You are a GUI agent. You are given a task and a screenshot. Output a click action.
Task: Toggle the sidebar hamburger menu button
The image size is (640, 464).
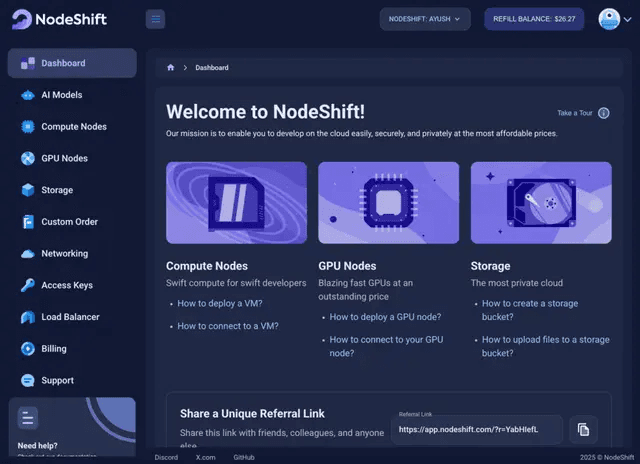click(156, 19)
